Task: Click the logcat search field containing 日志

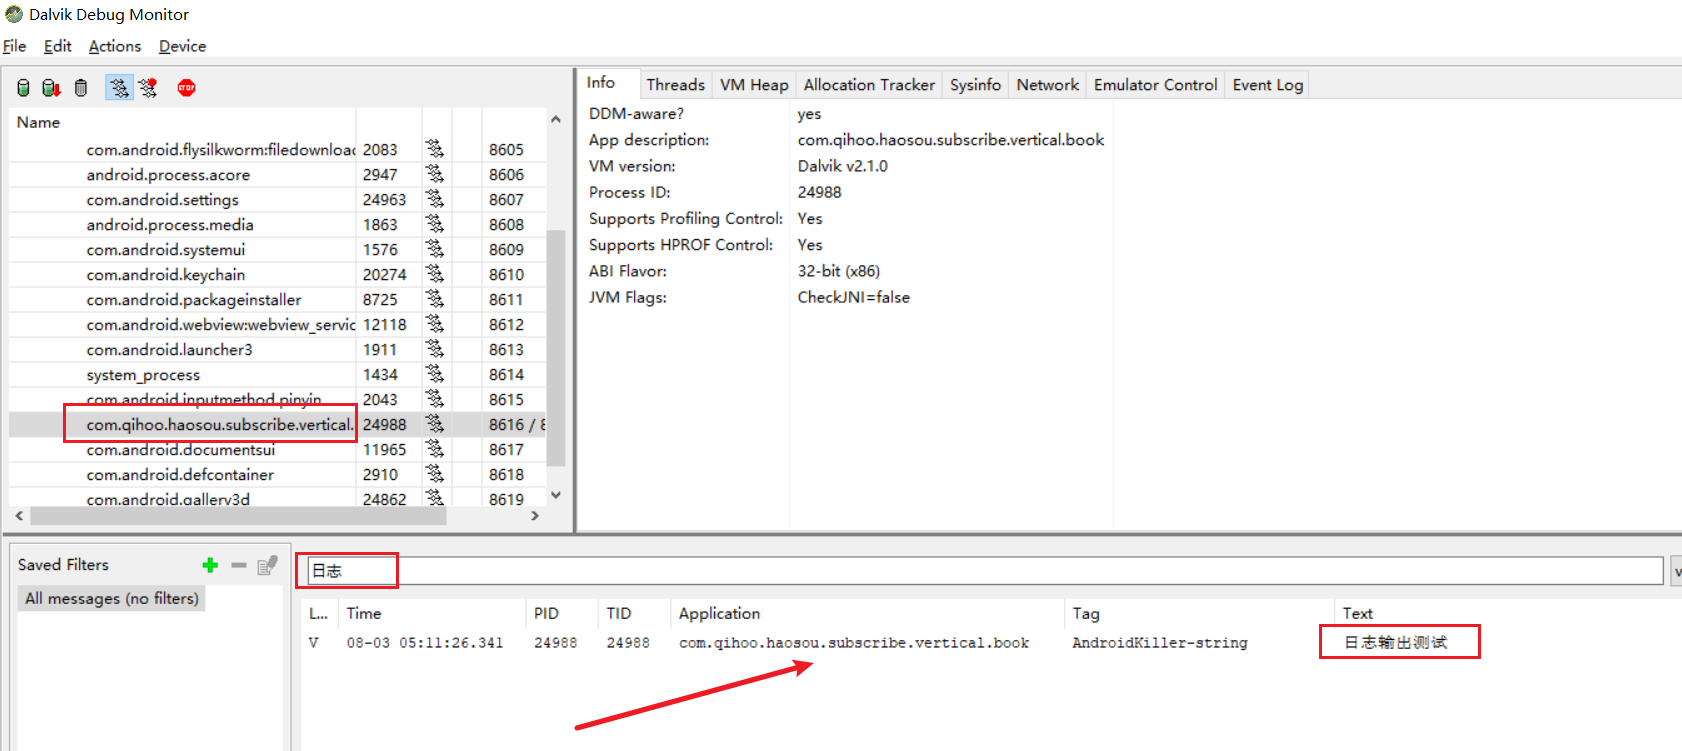Action: [985, 571]
